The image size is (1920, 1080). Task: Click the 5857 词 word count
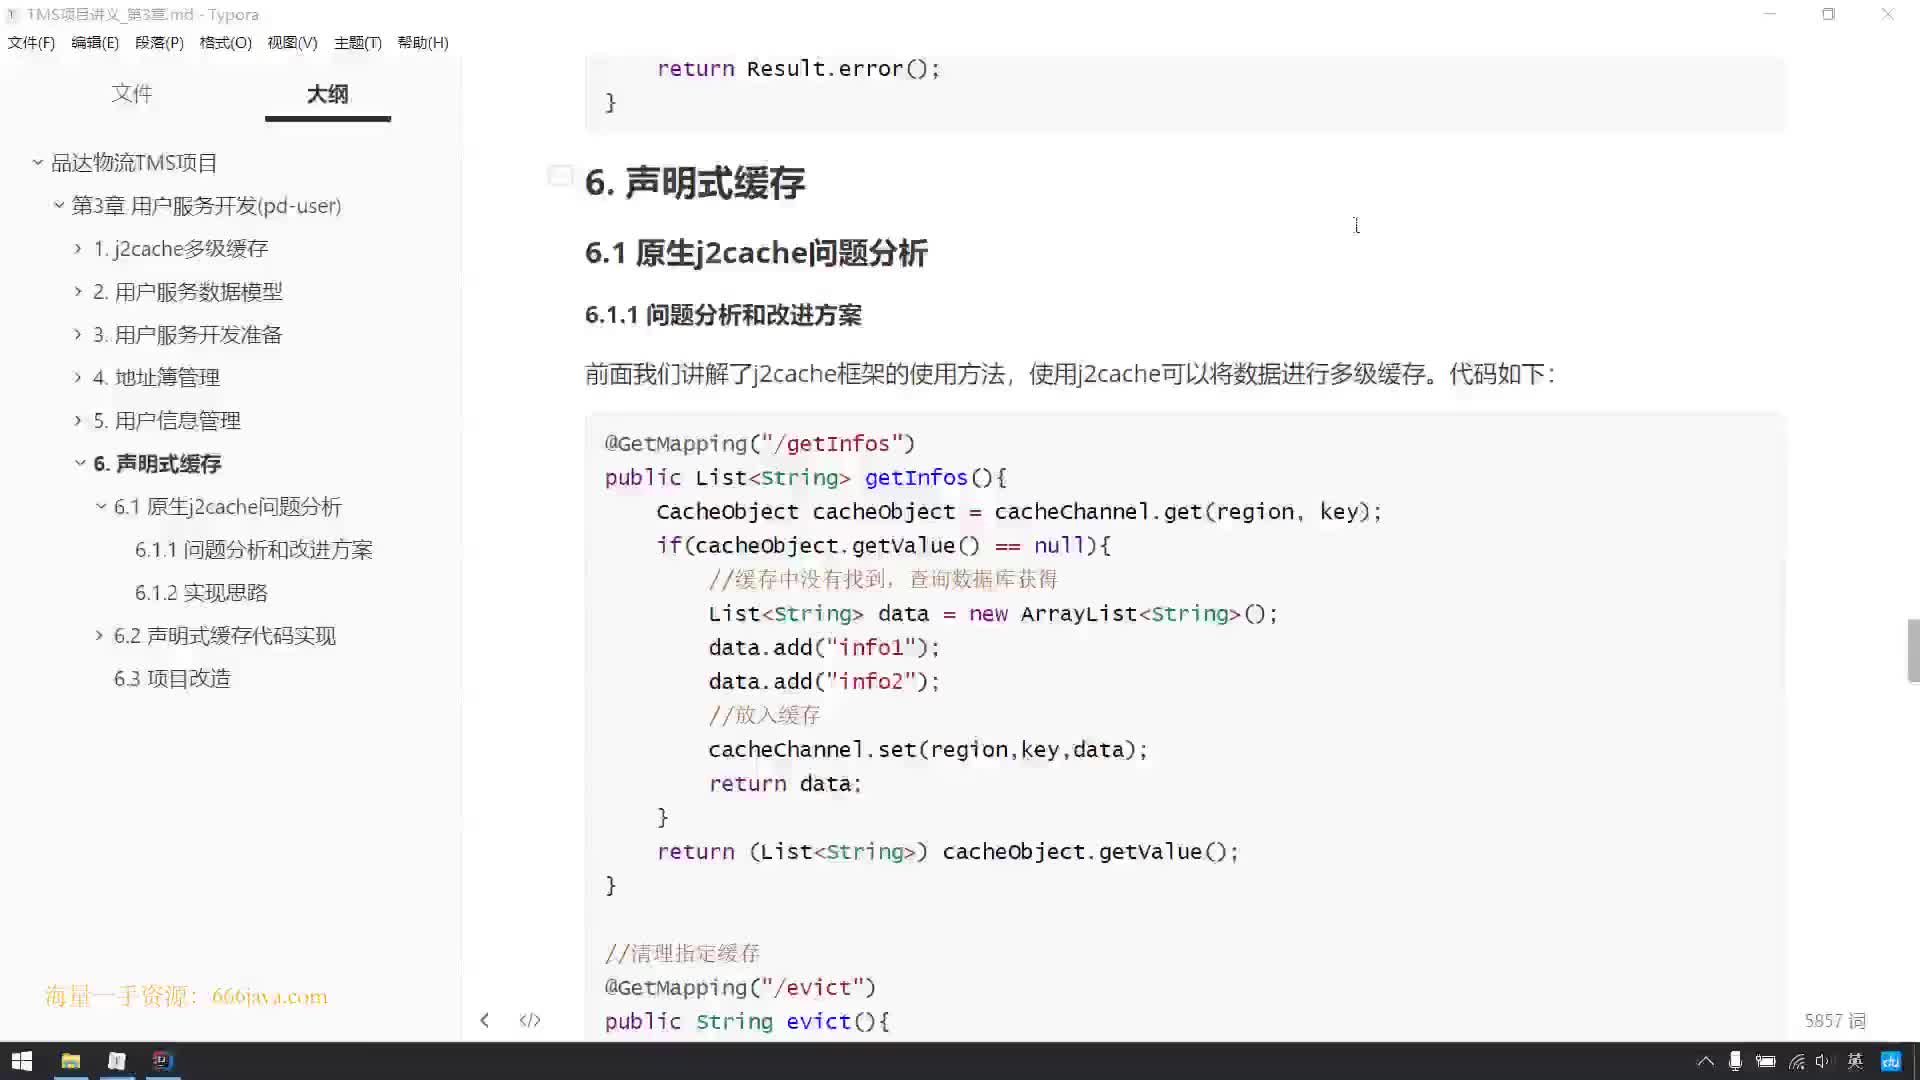tap(1835, 1020)
